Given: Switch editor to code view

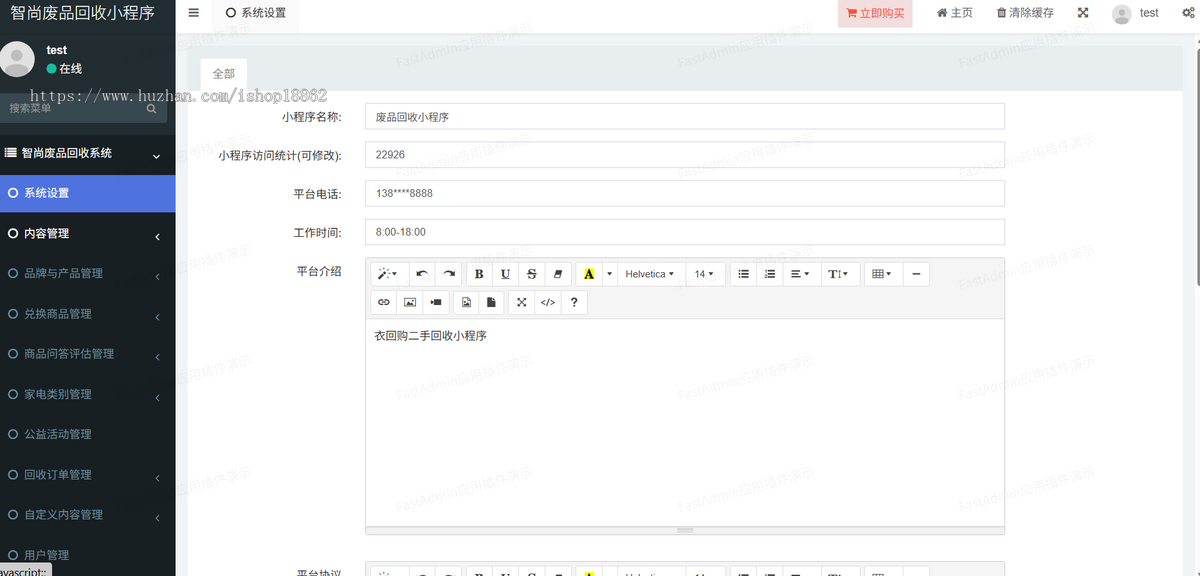Looking at the screenshot, I should (548, 302).
